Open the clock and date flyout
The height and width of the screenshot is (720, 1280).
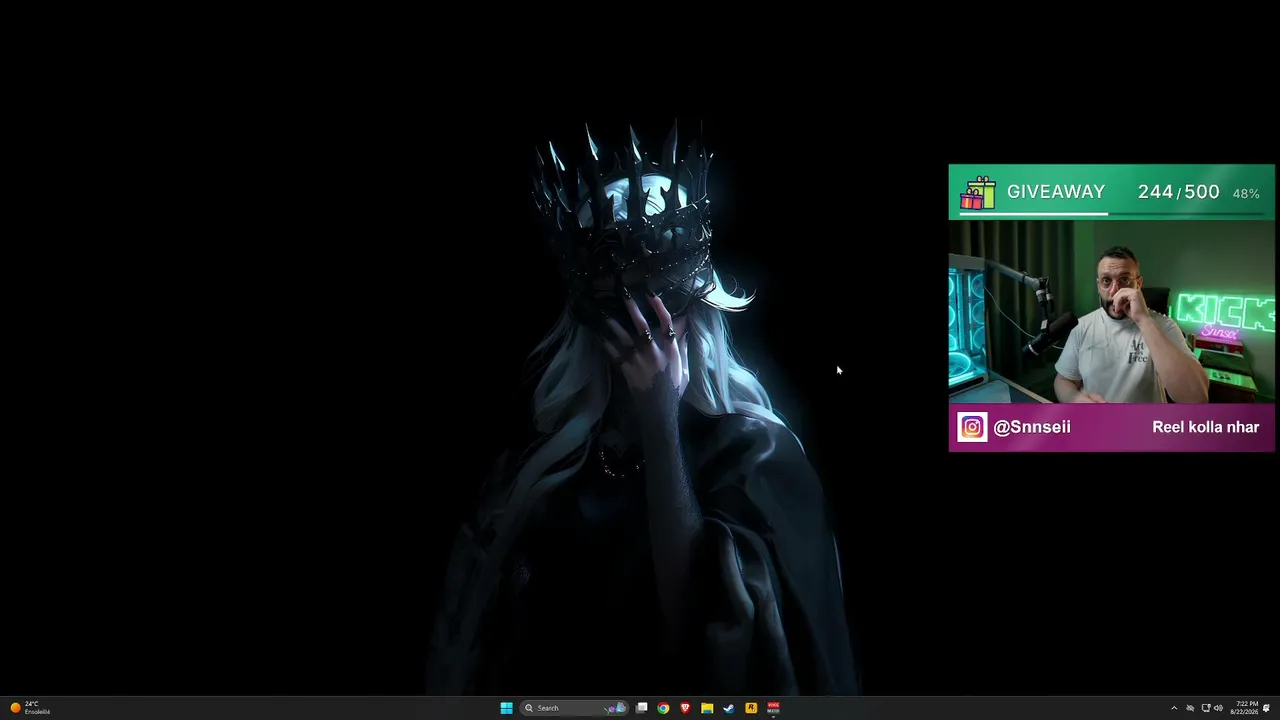click(x=1245, y=708)
